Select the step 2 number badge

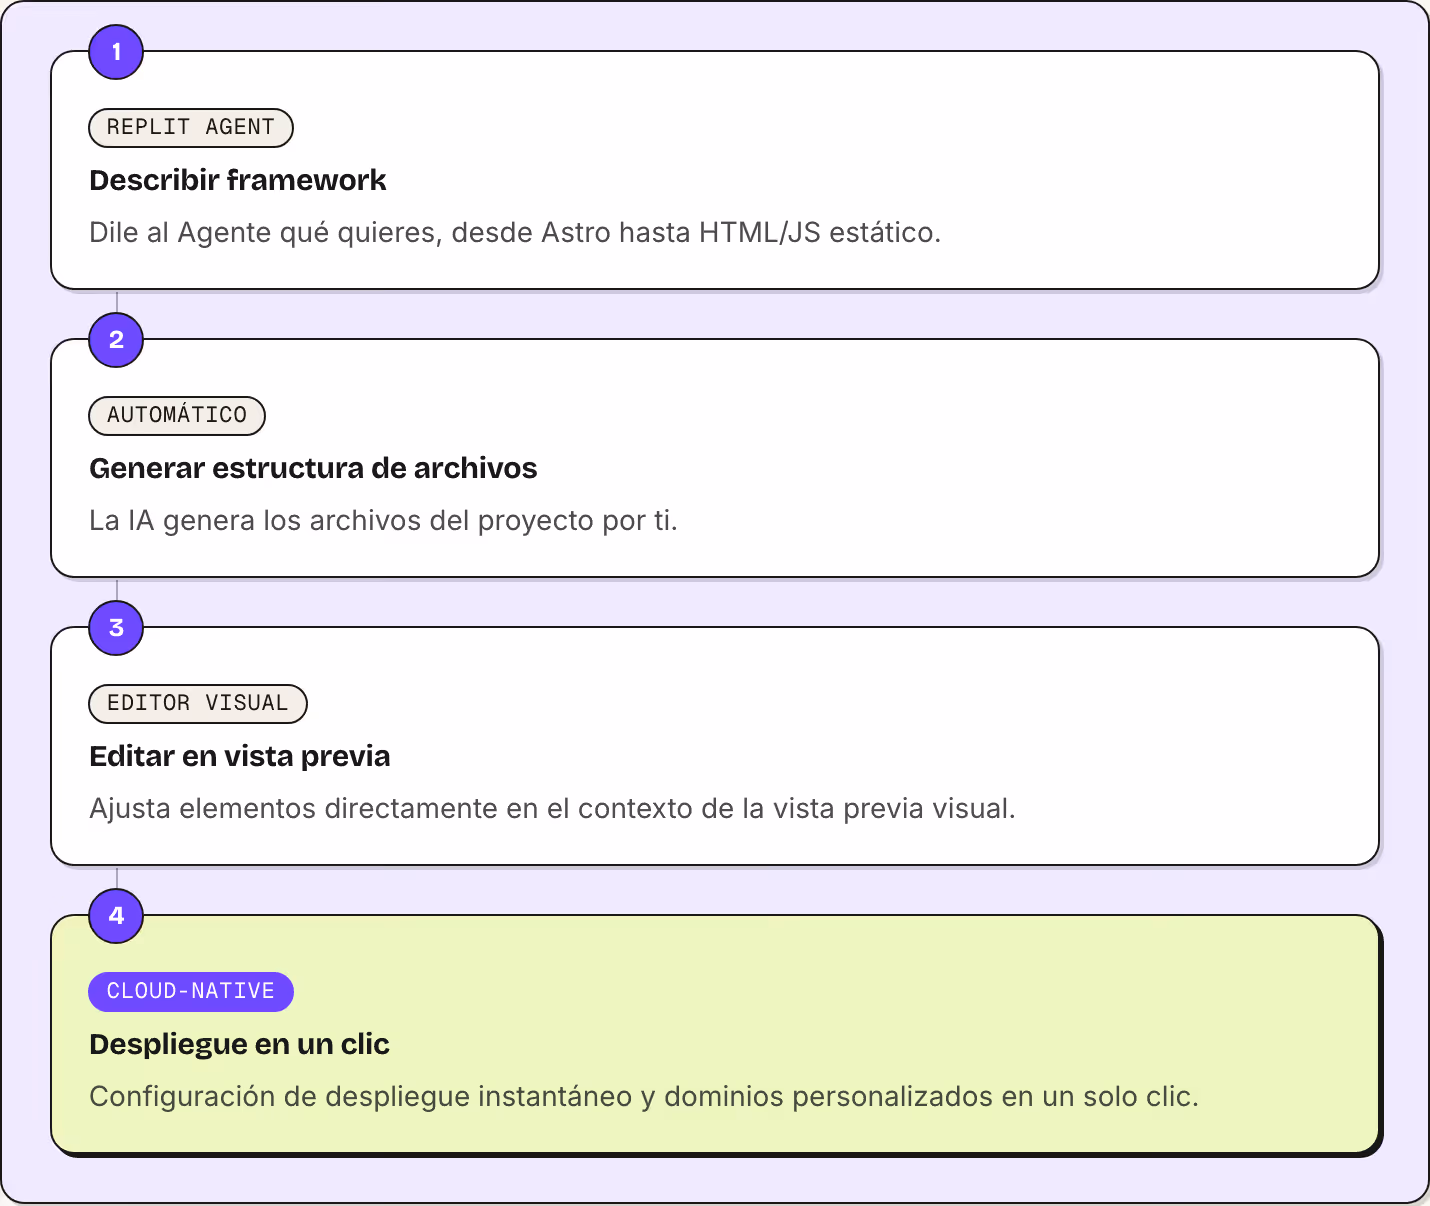(116, 340)
